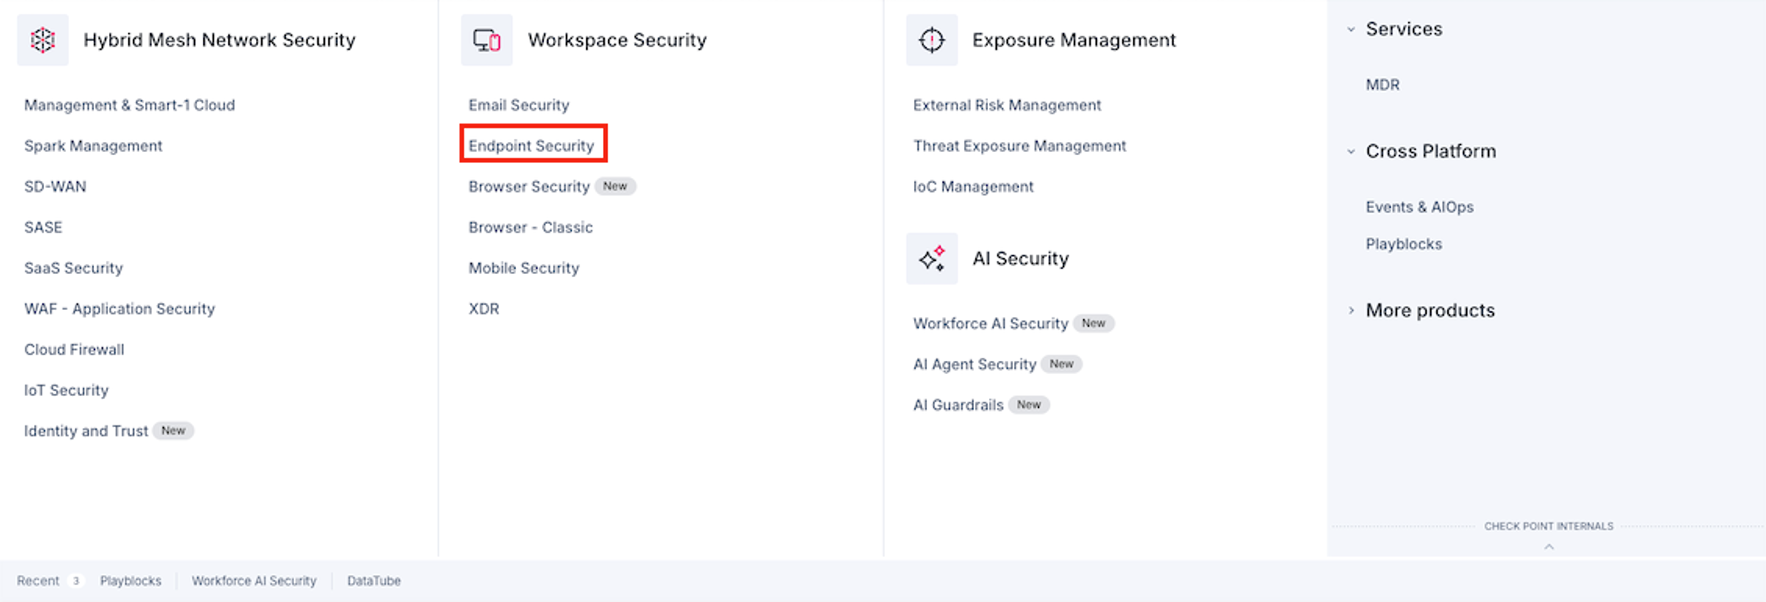Select WAF - Application Security
This screenshot has width=1766, height=602.
click(x=120, y=309)
